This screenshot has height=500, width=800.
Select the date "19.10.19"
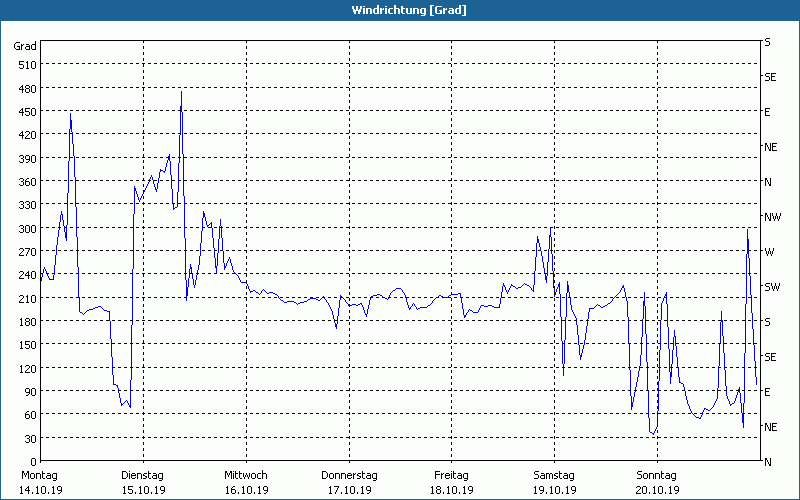[555, 490]
